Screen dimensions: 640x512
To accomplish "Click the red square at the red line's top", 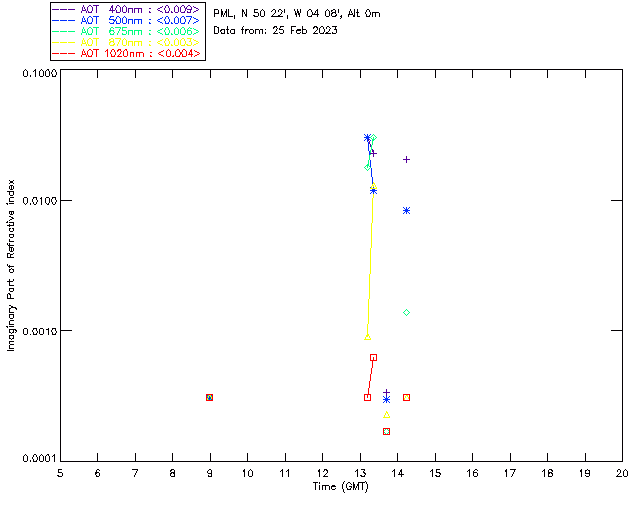I will 373,357.
